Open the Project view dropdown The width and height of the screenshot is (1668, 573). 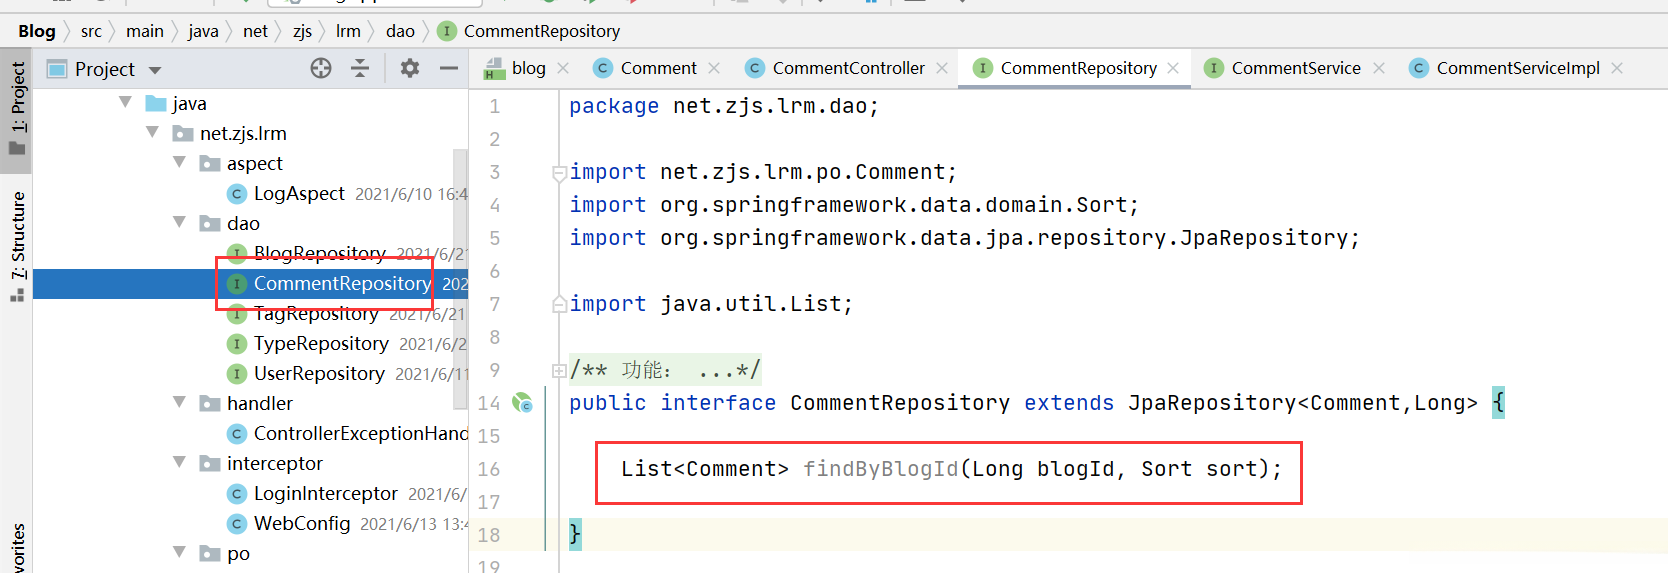155,70
